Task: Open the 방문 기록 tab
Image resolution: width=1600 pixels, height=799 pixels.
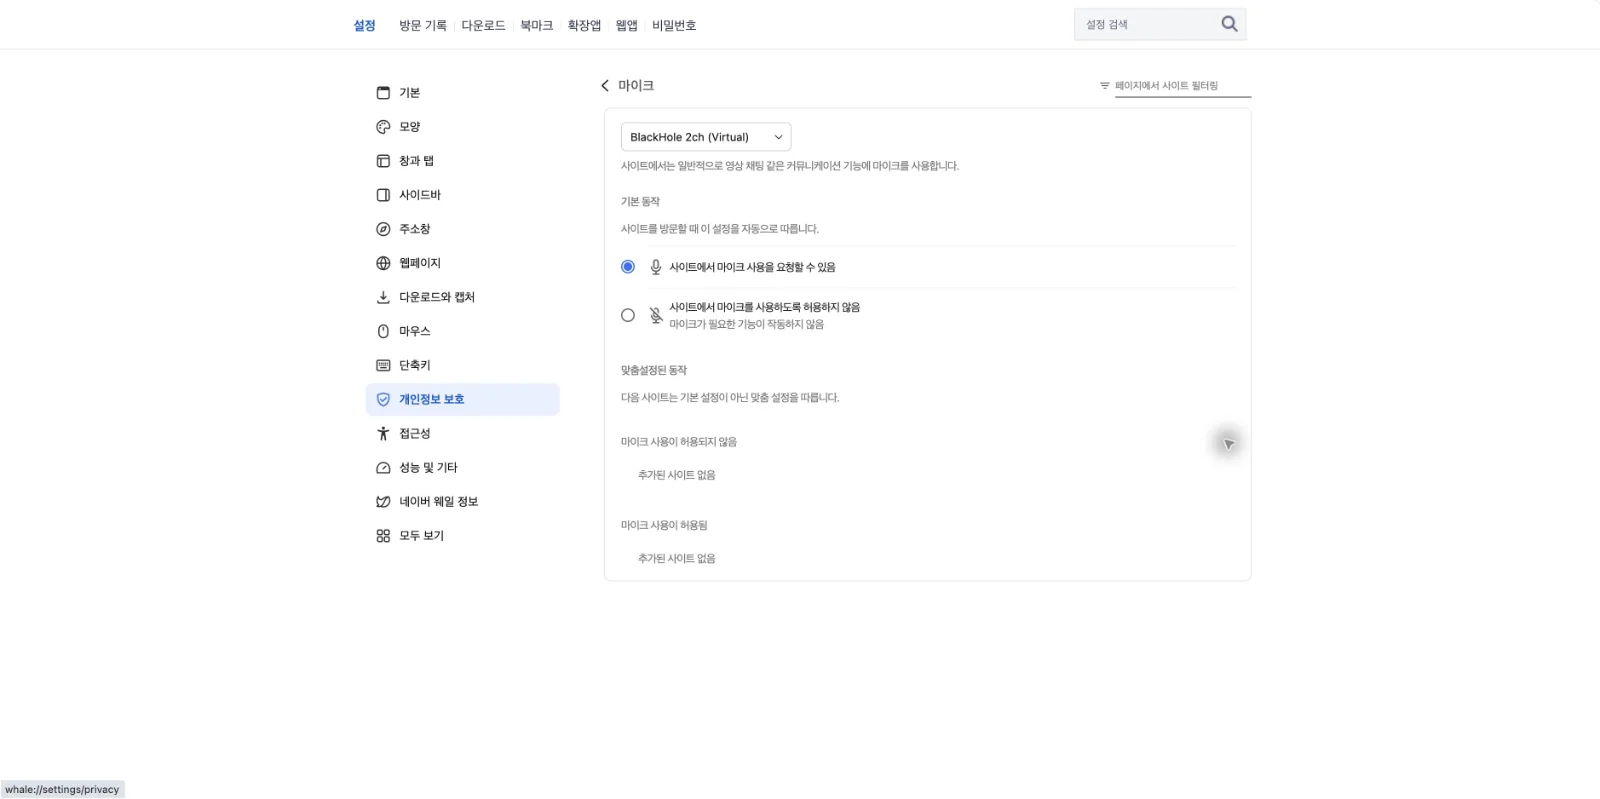Action: coord(423,25)
